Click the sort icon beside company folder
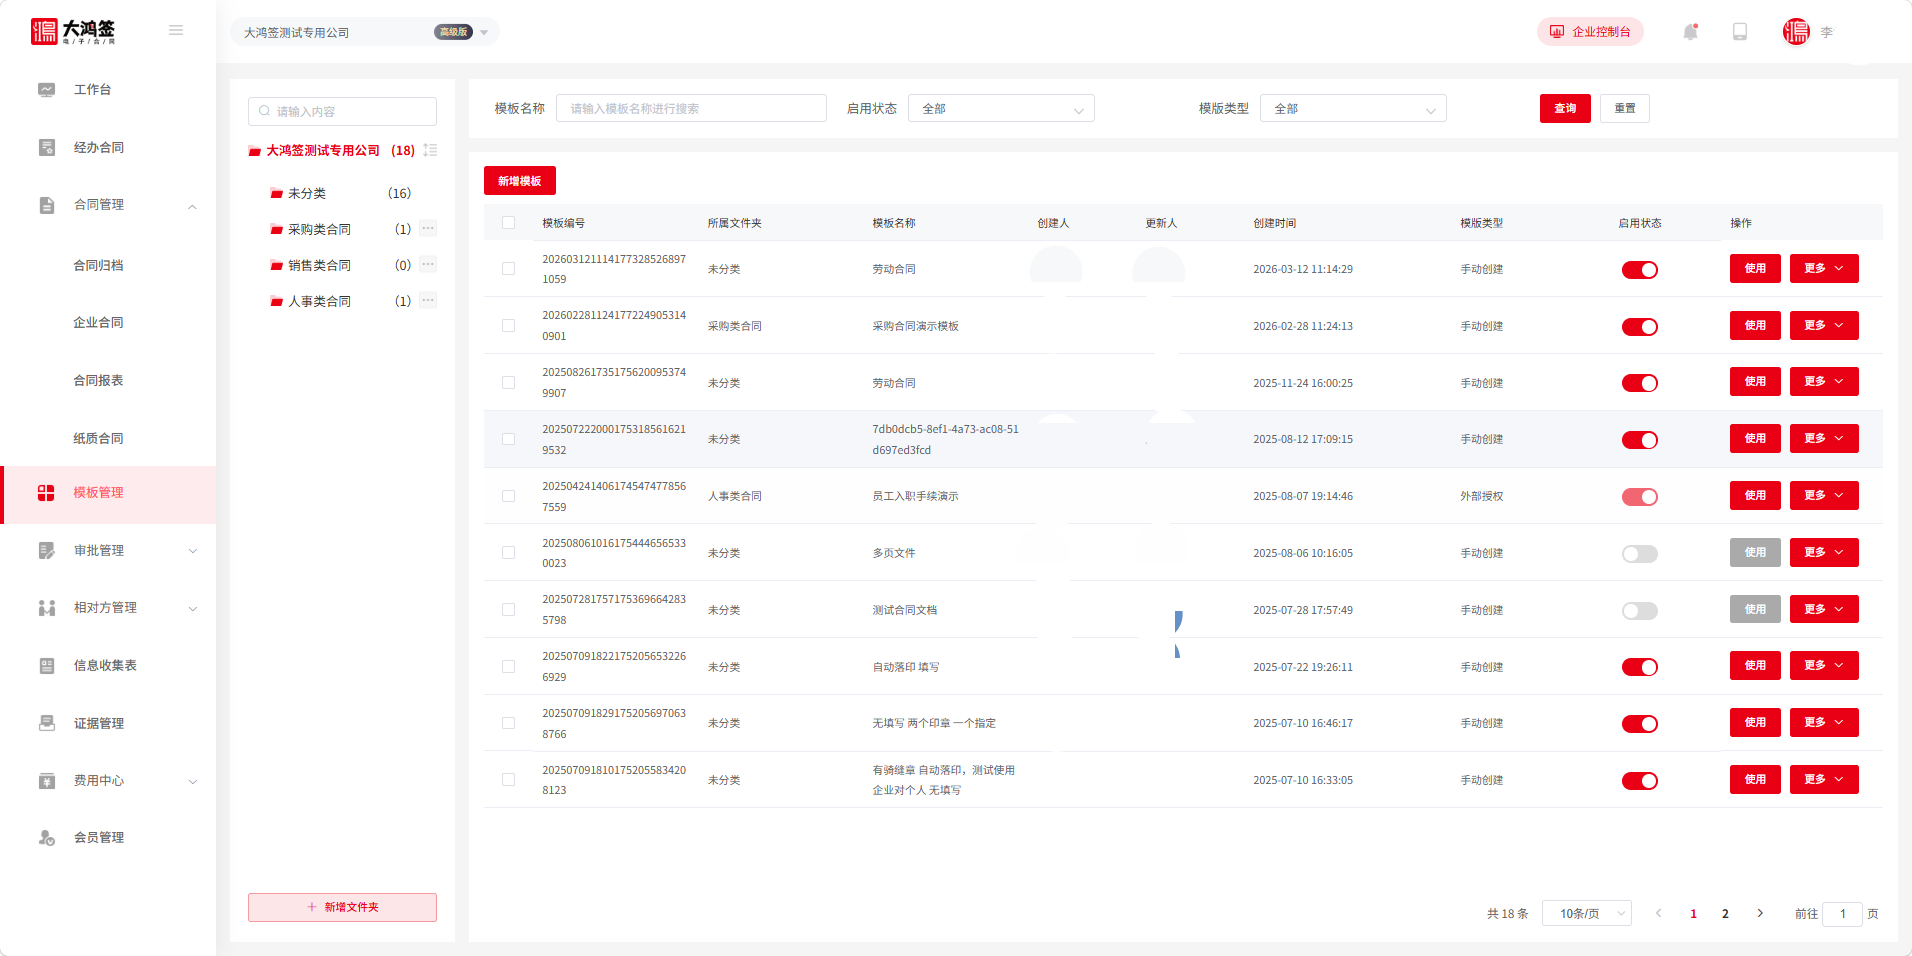Viewport: 1912px width, 956px height. [x=430, y=150]
